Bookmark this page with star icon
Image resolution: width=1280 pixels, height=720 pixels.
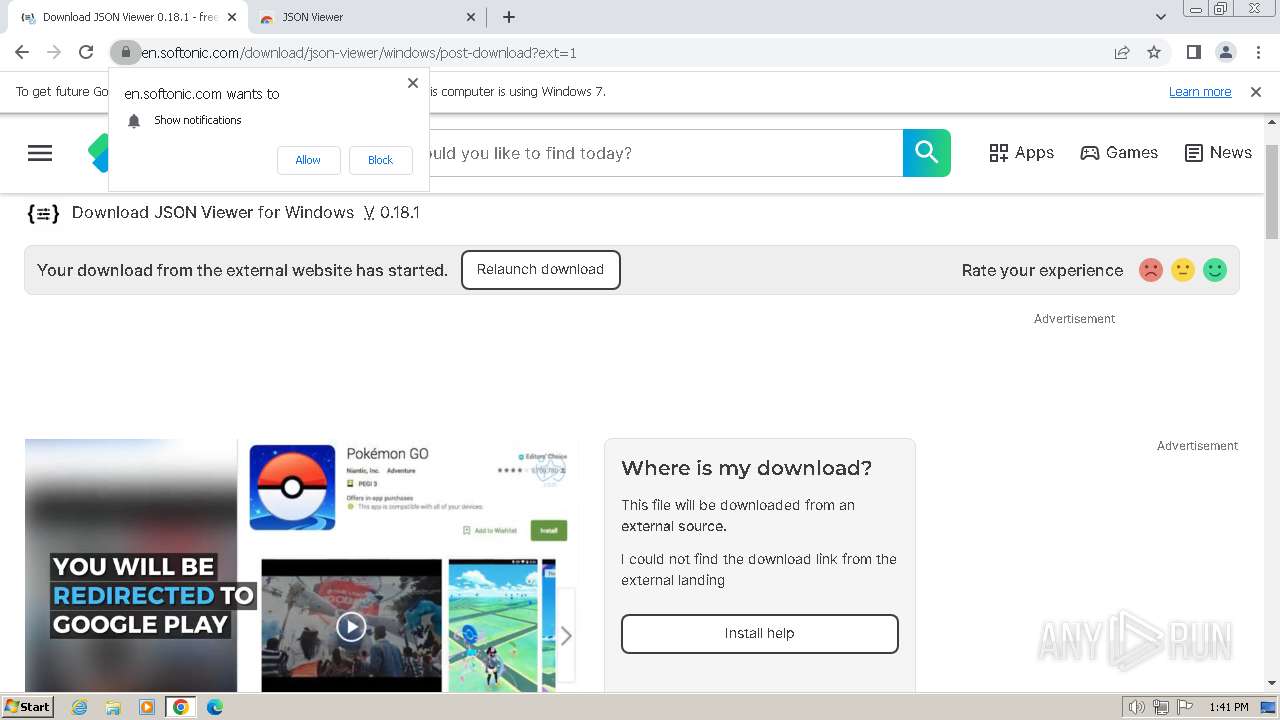pos(1154,53)
